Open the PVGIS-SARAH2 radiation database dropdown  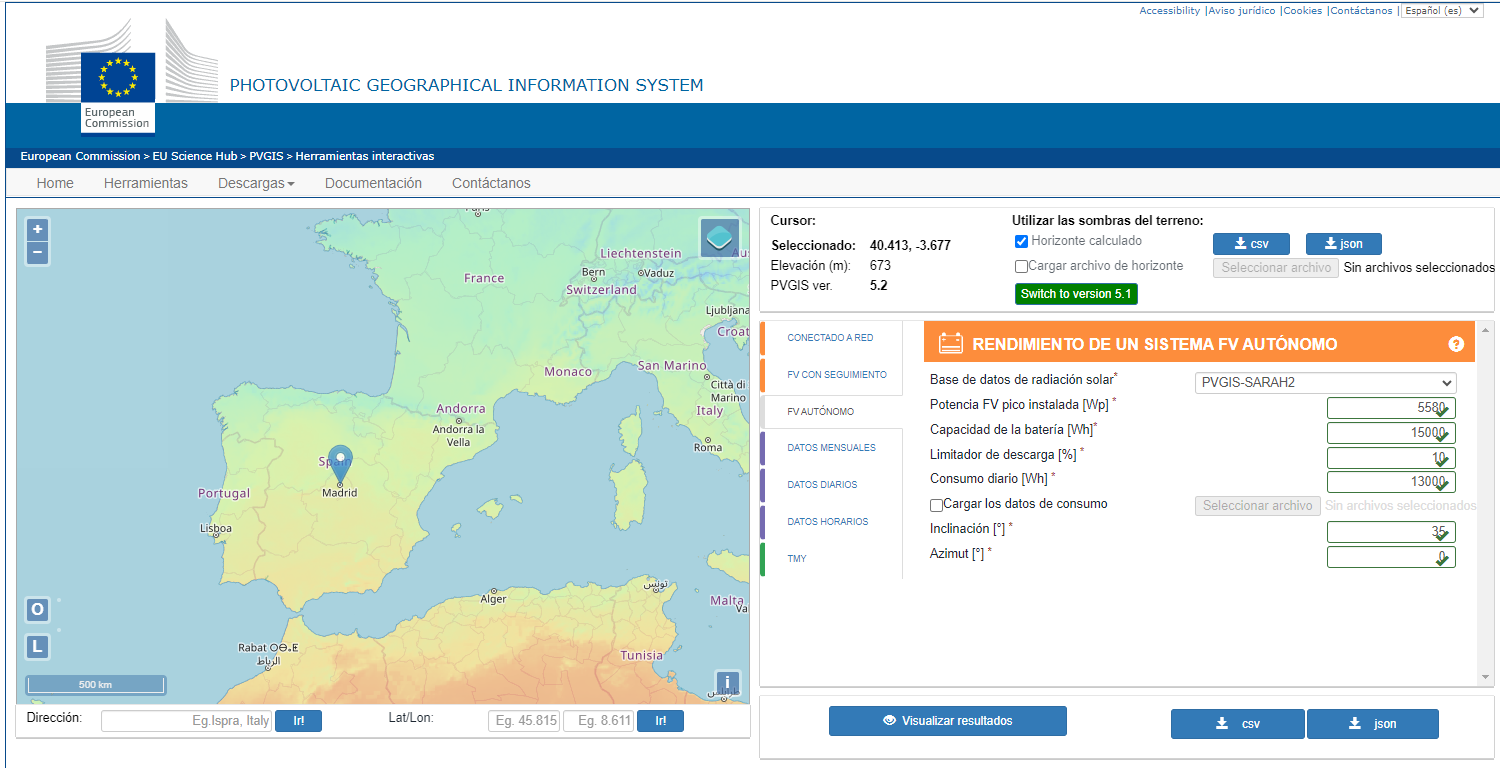pyautogui.click(x=1325, y=383)
